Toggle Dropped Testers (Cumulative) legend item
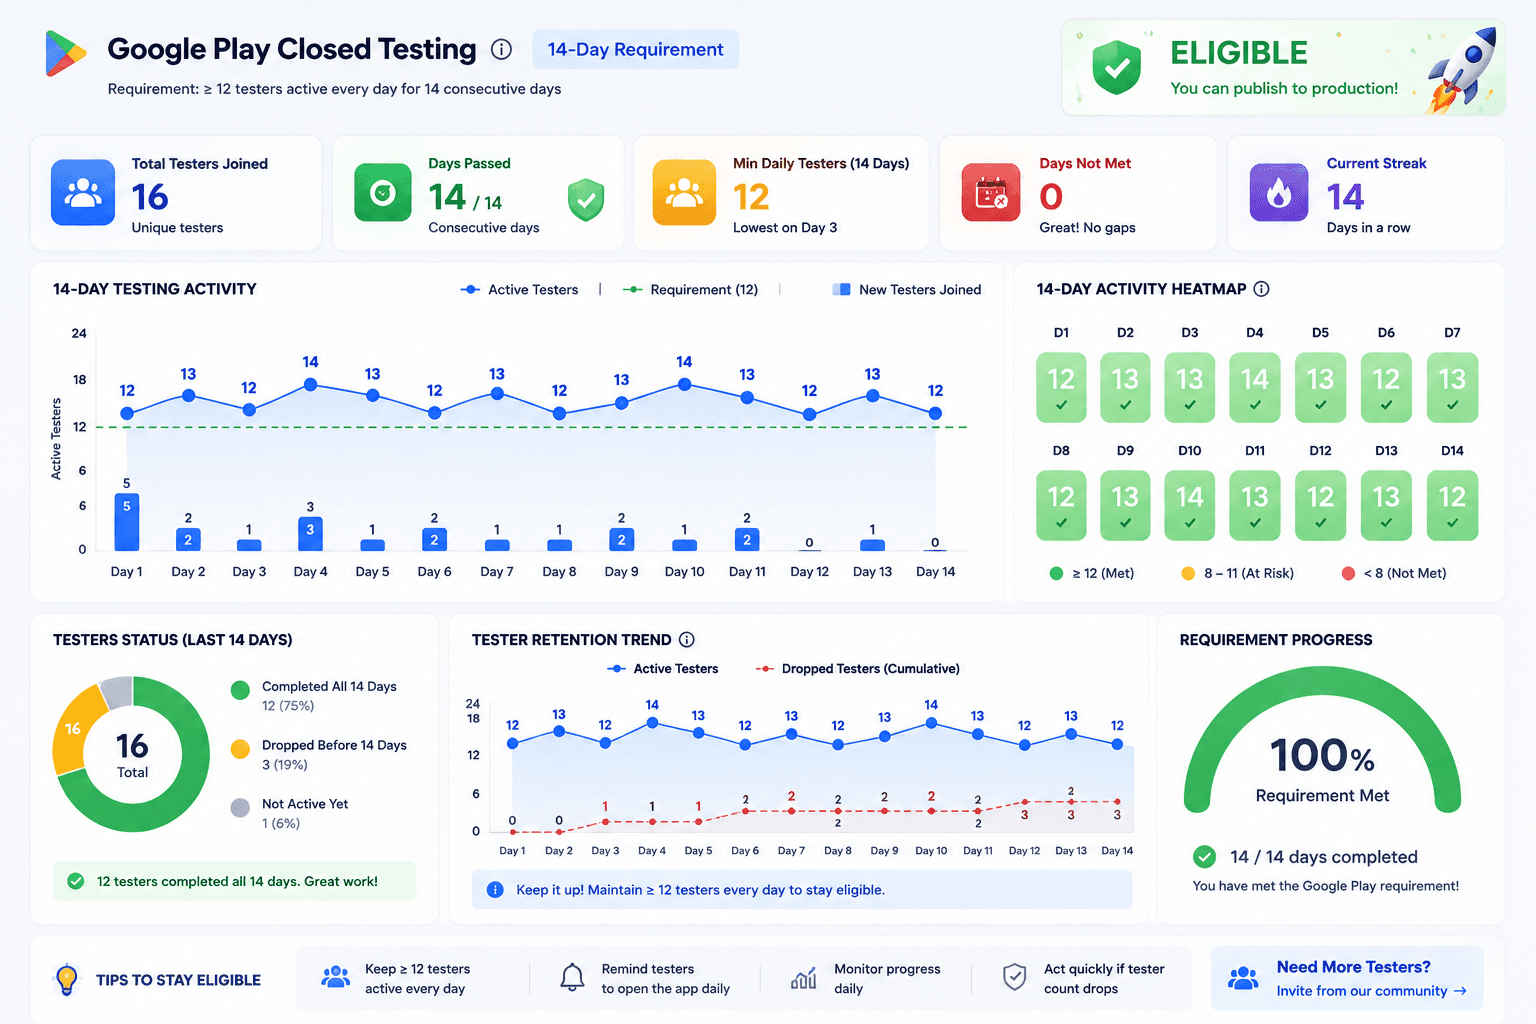The width and height of the screenshot is (1536, 1024). [858, 669]
